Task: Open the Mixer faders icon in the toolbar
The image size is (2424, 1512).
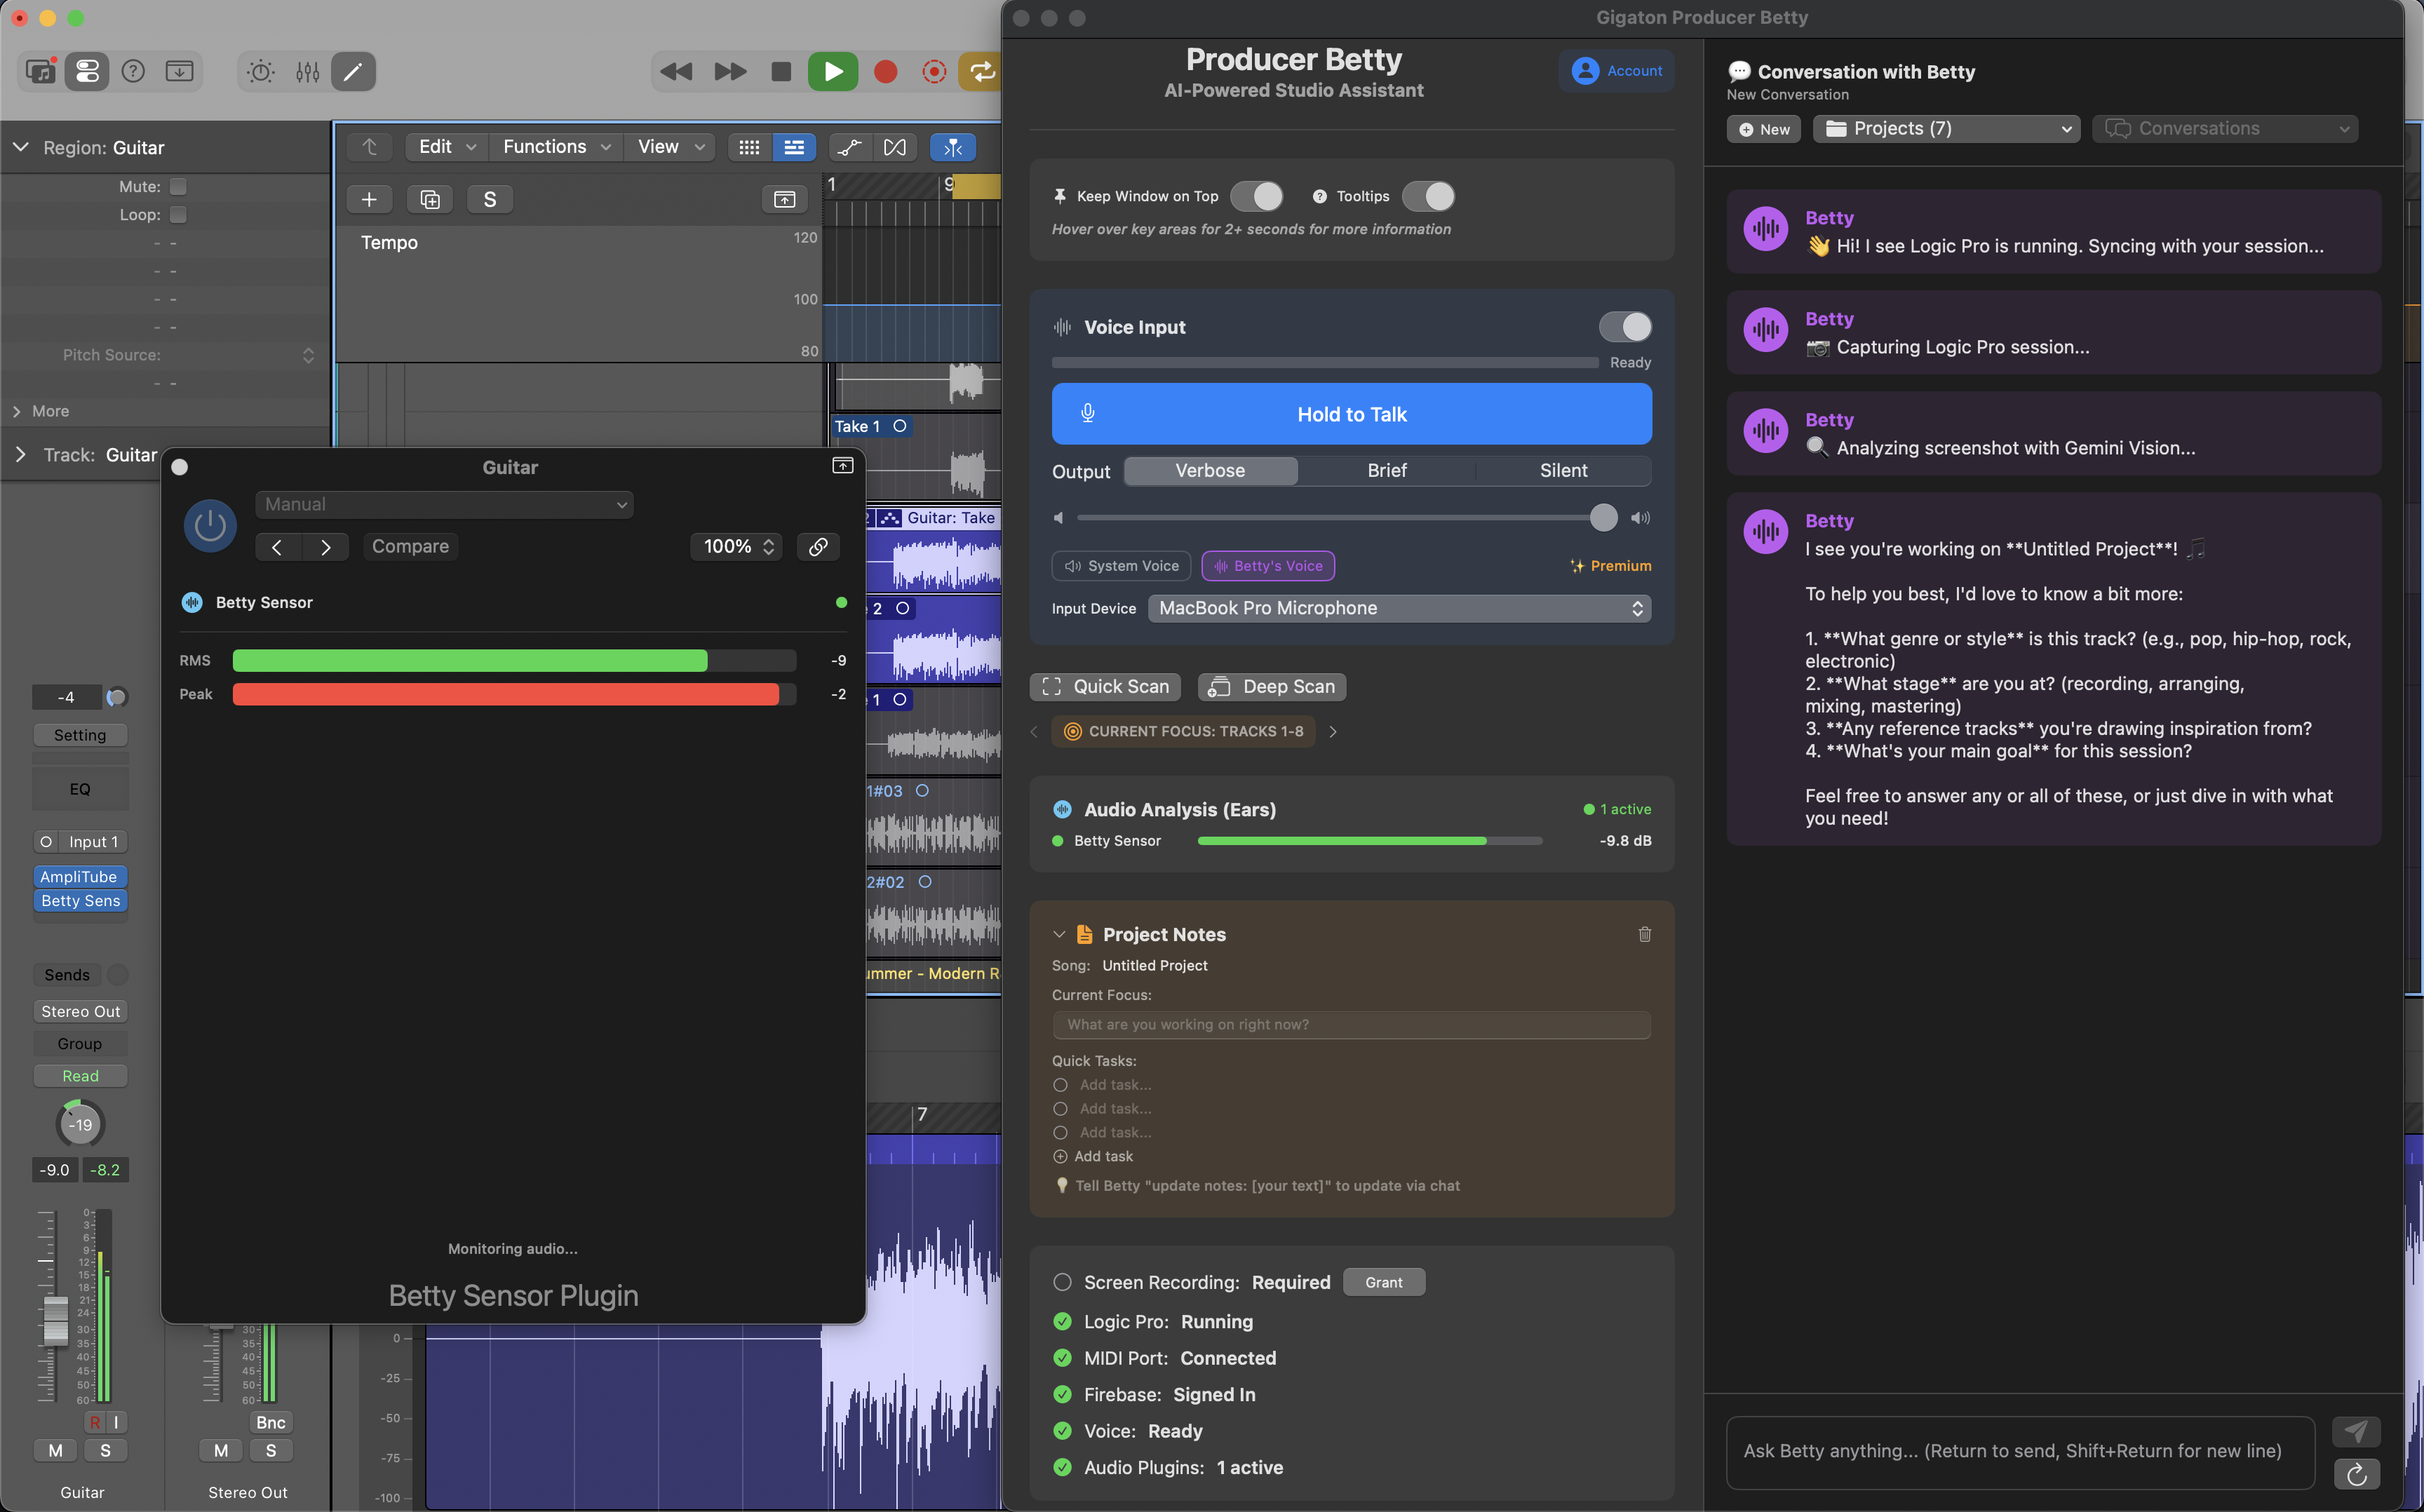Action: click(x=307, y=71)
